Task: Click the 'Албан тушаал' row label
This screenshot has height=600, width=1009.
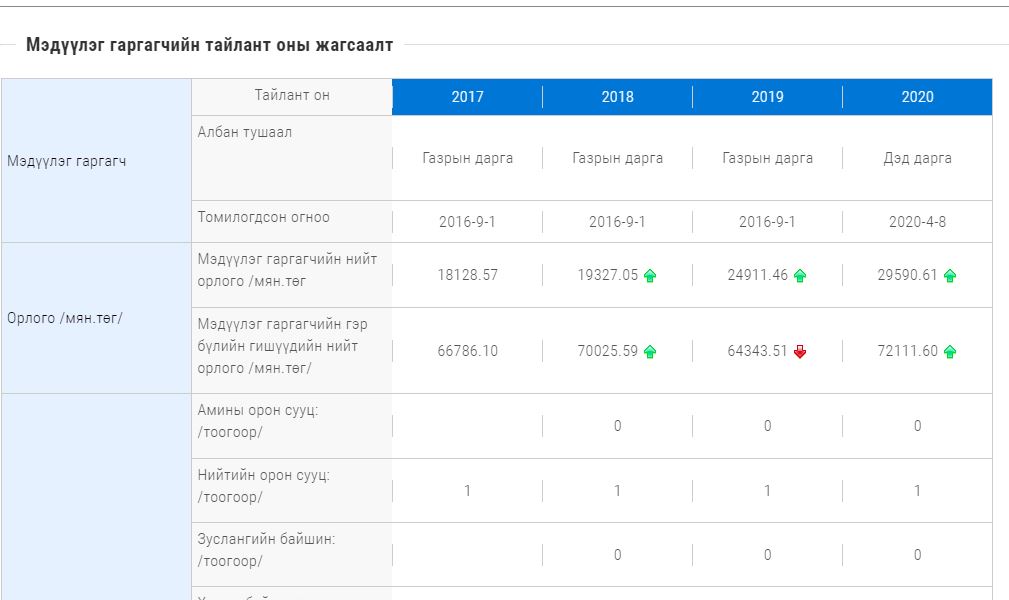Action: tap(245, 132)
